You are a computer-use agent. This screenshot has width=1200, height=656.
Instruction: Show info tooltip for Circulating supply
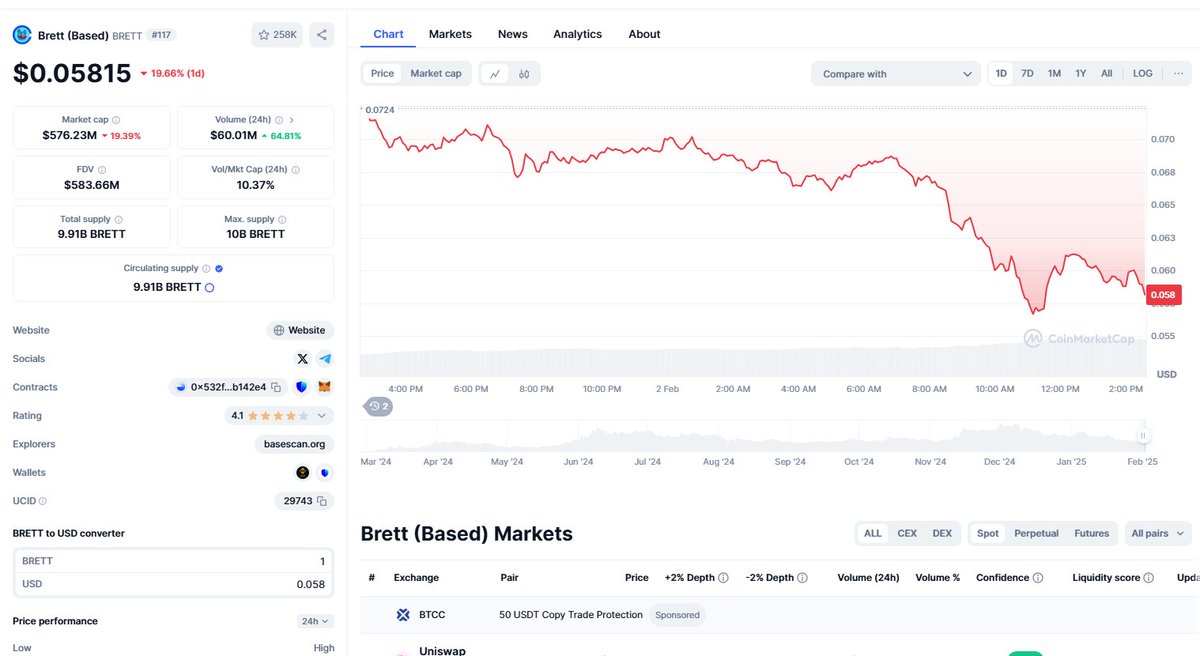click(x=207, y=268)
